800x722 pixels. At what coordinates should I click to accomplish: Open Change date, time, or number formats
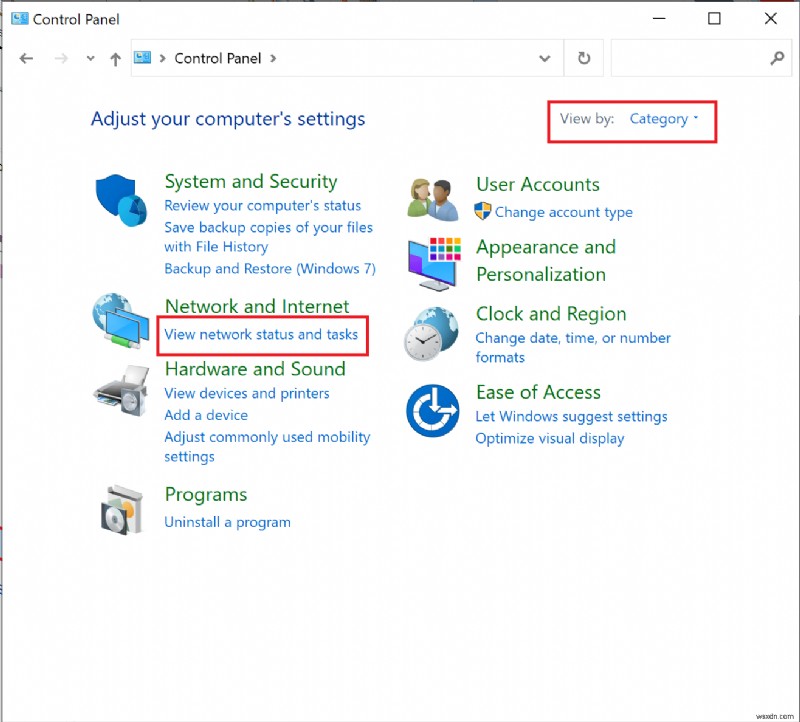573,347
